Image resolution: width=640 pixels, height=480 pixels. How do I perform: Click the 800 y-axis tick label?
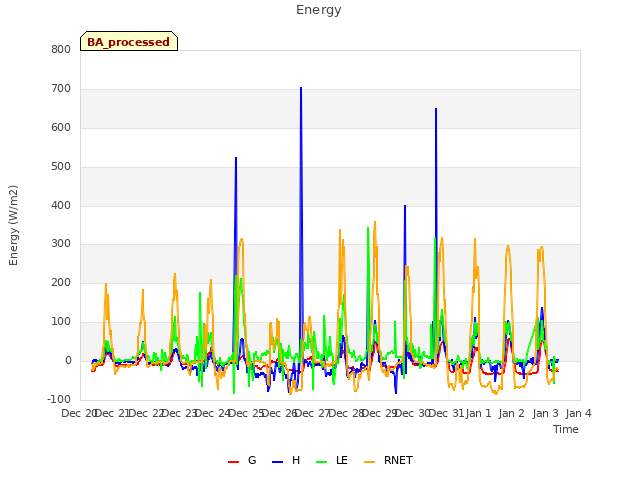[x=61, y=50]
